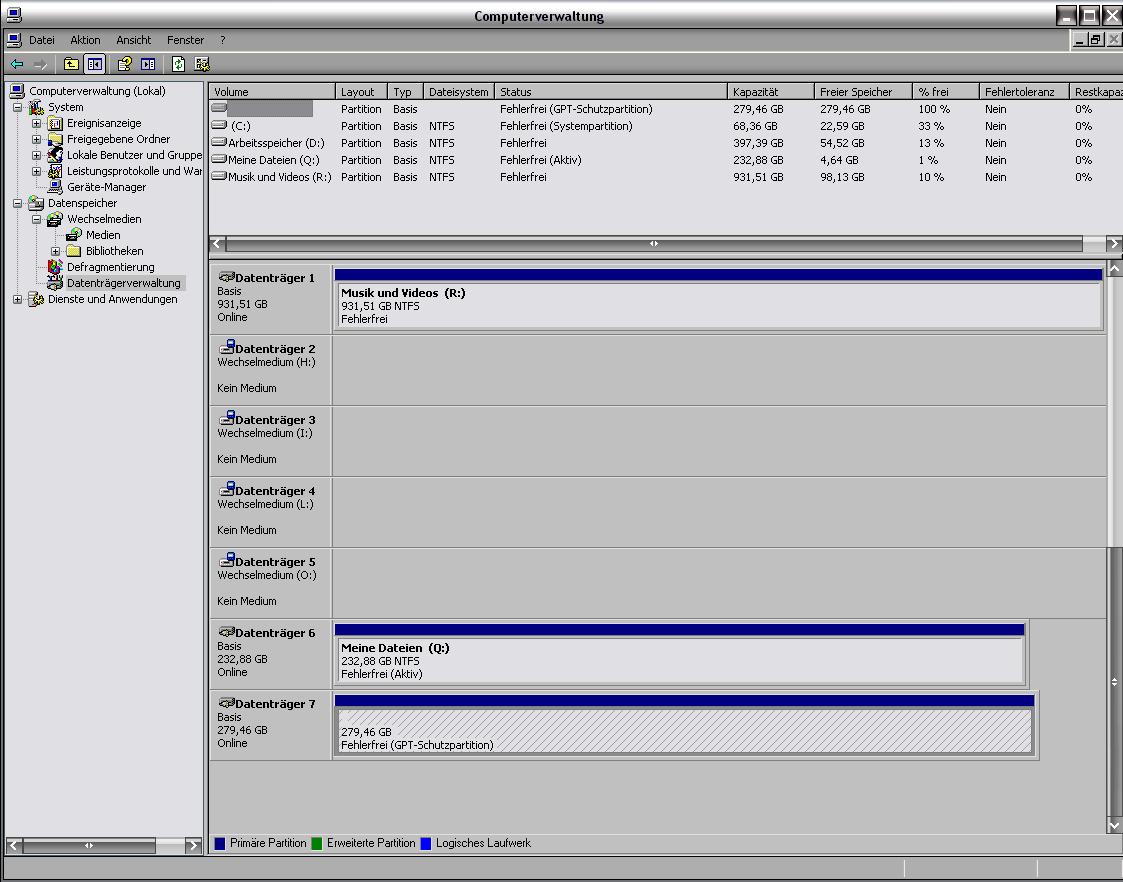Click the Freier Speicher column header
Screen dimensions: 1123x882
tap(862, 92)
